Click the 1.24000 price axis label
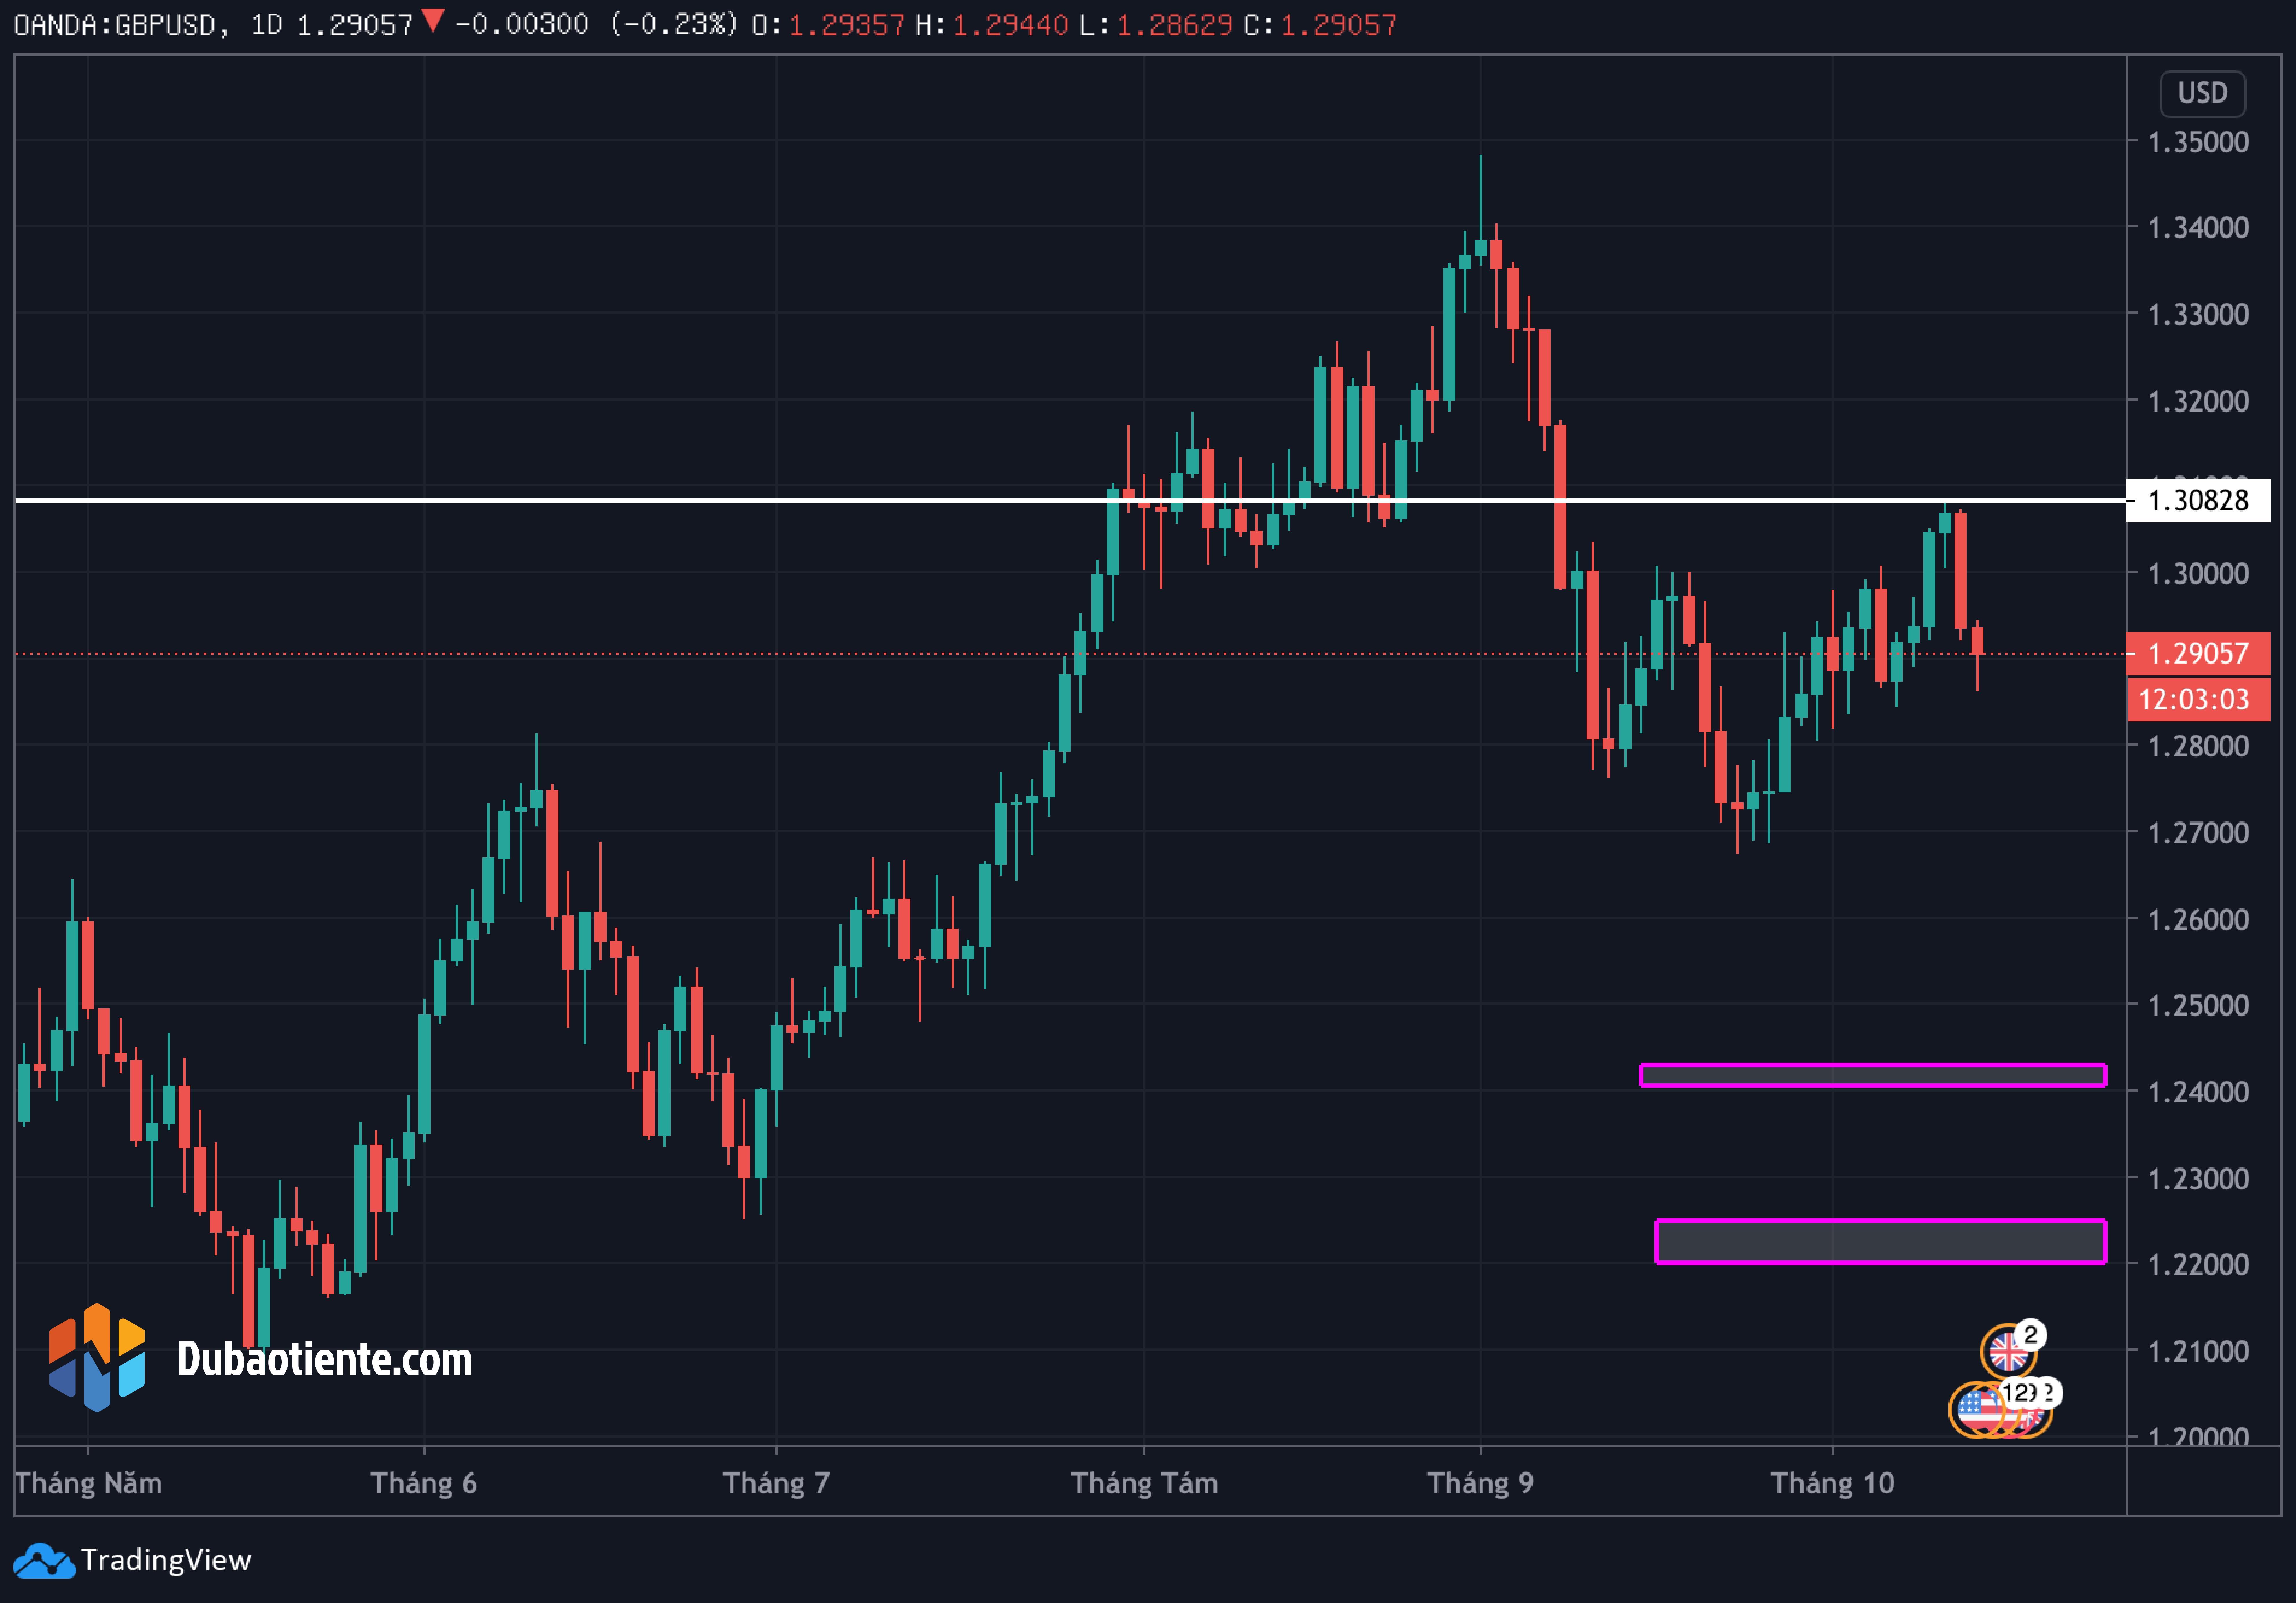This screenshot has width=2296, height=1603. pos(2198,1092)
